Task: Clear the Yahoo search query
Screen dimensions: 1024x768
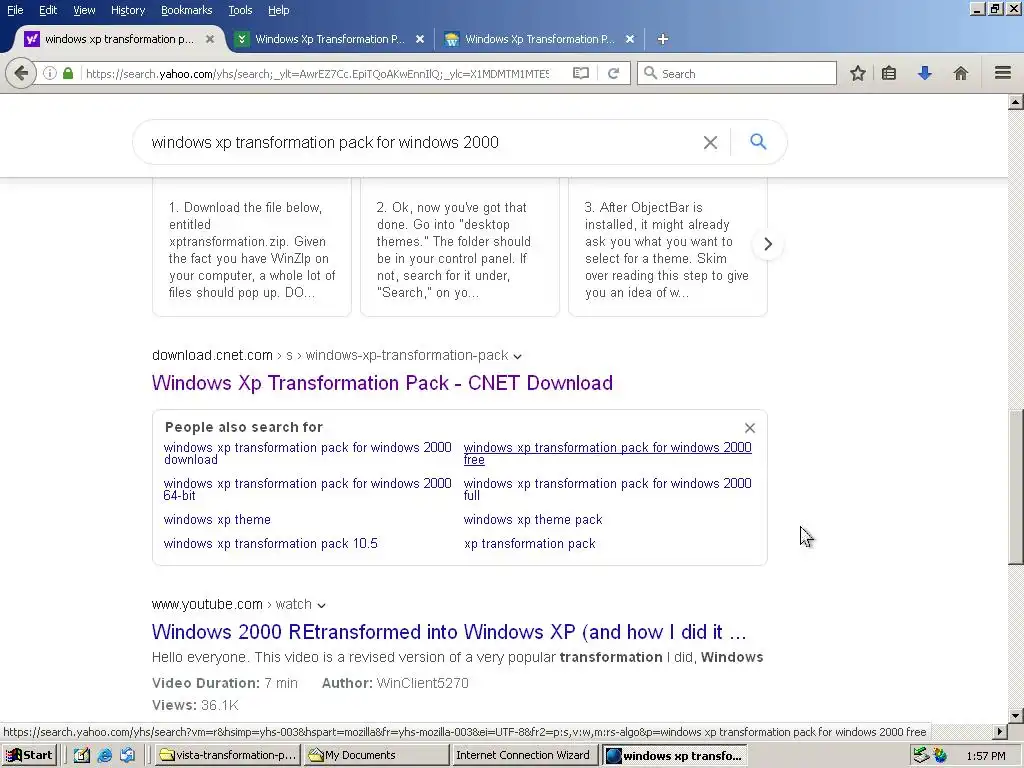Action: [x=710, y=142]
